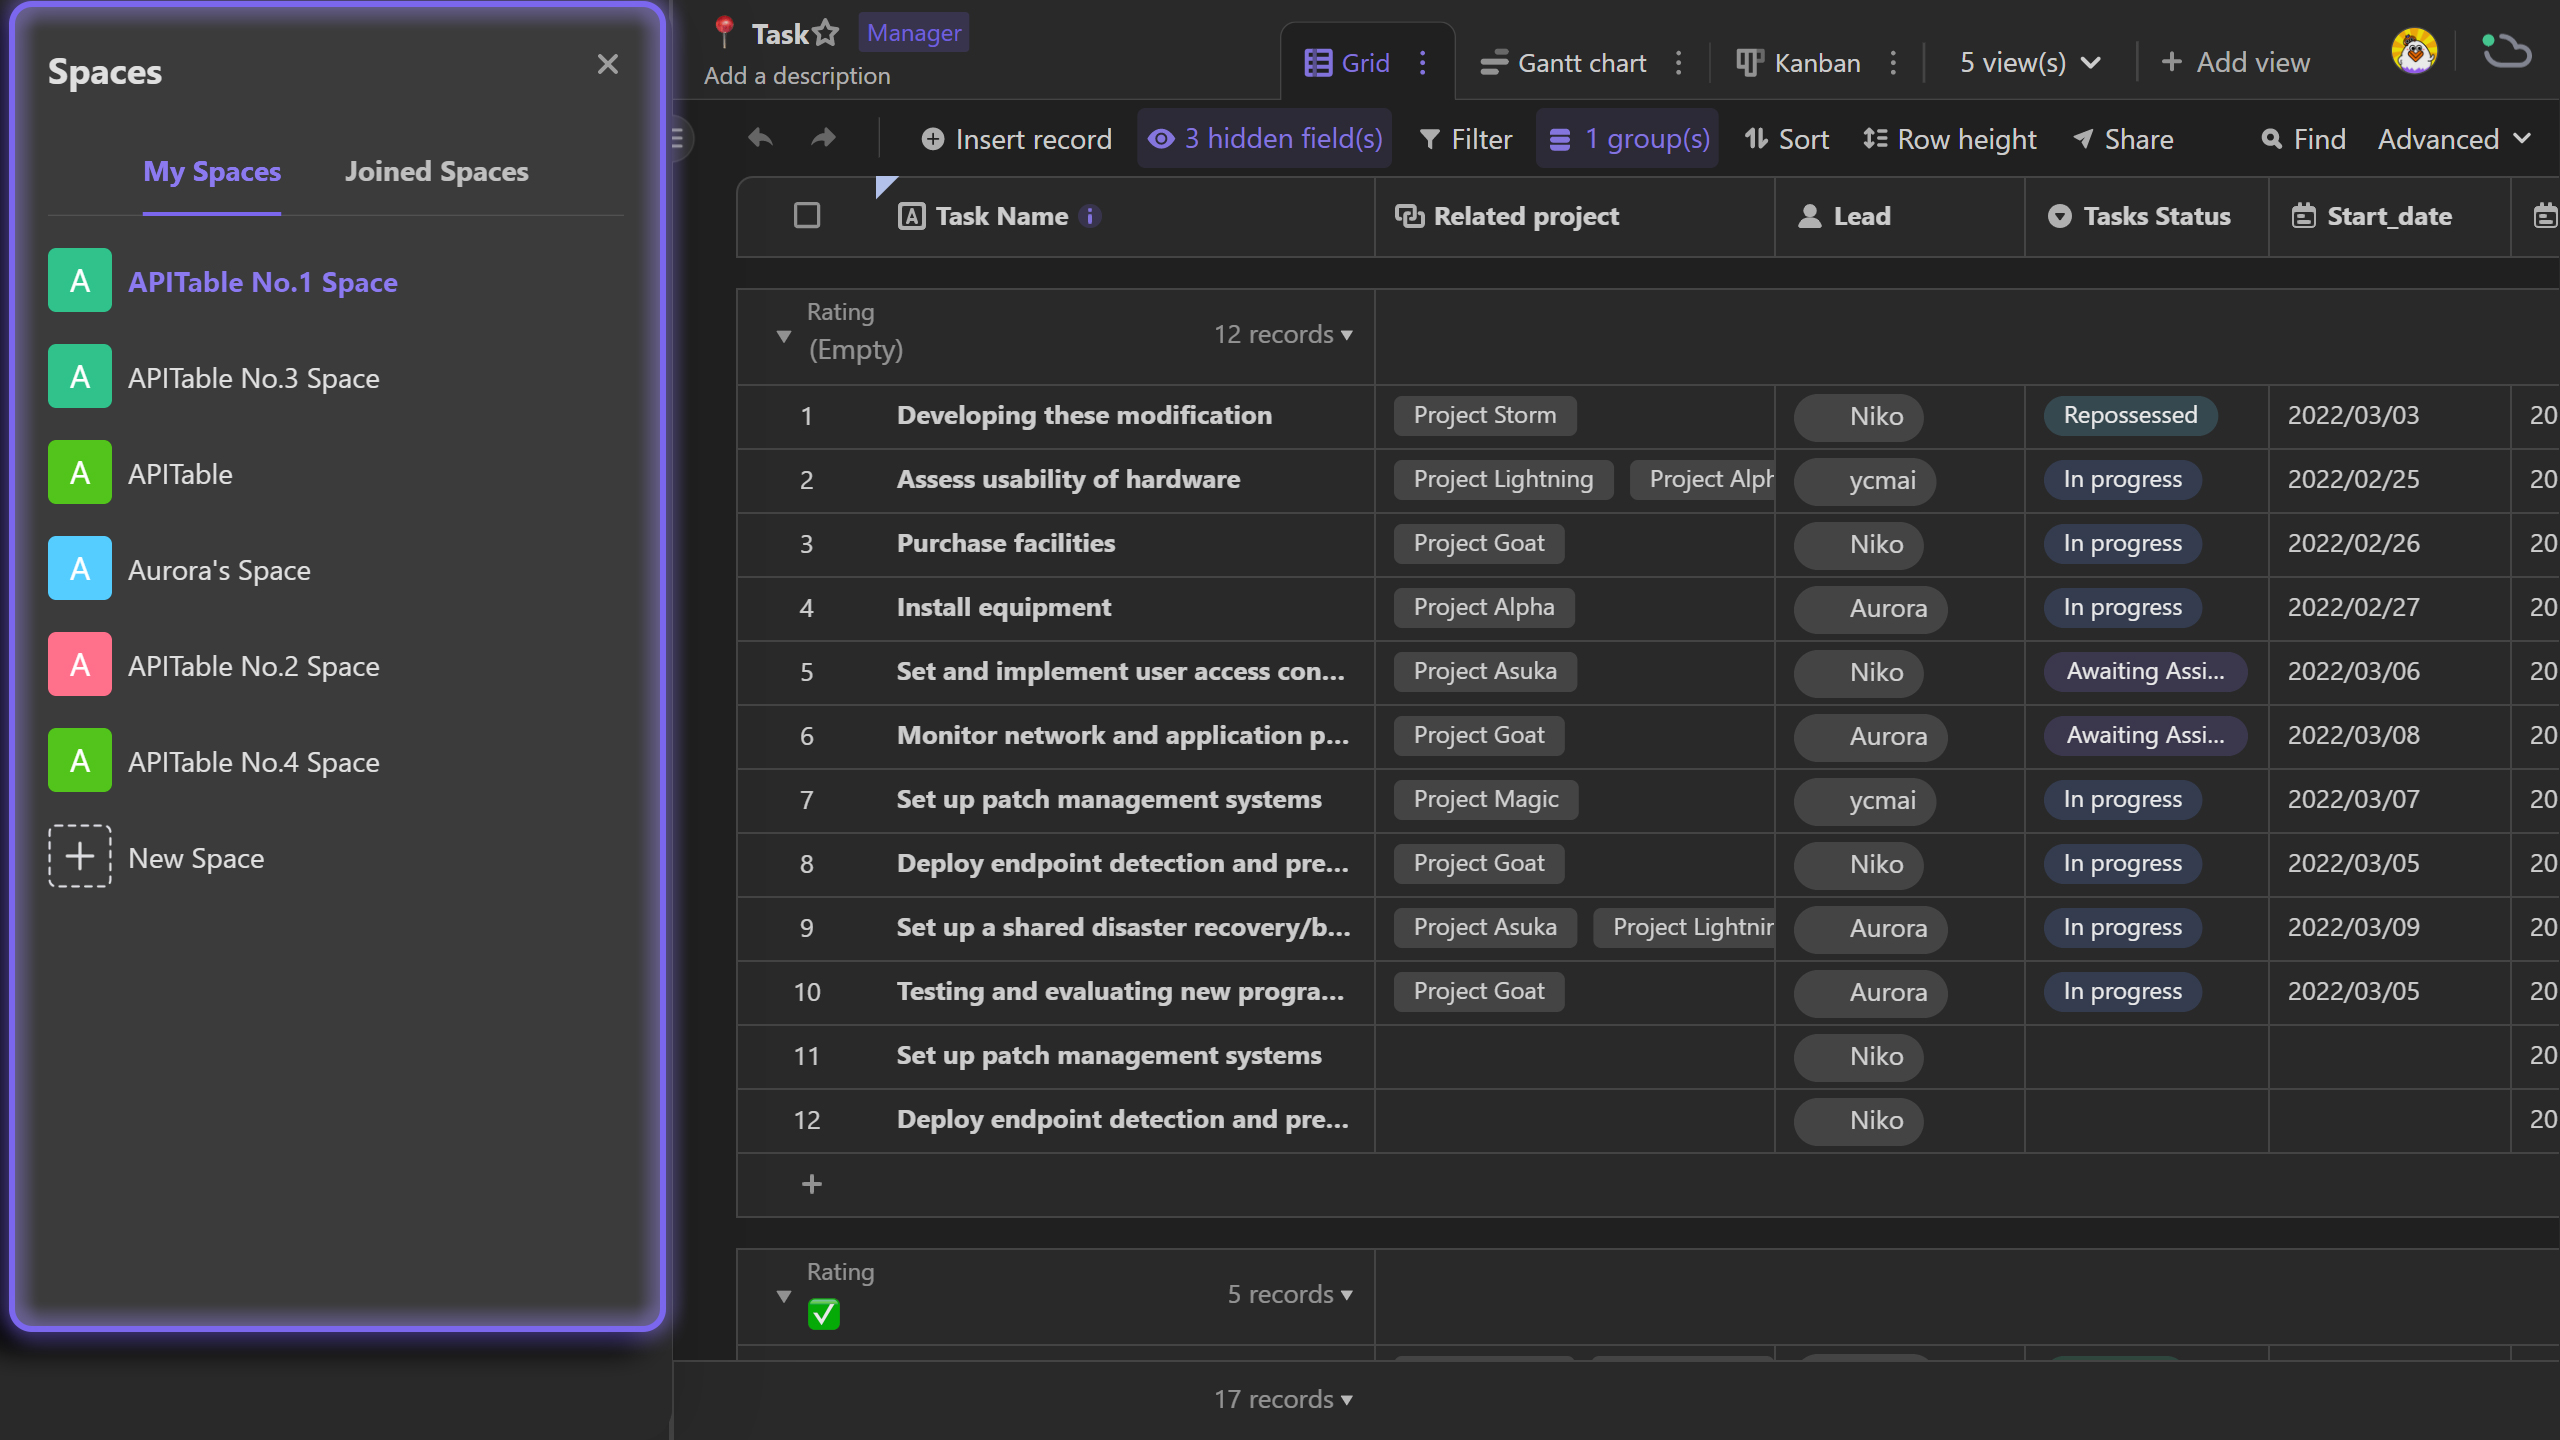Click the Manager permission badge

click(x=914, y=33)
